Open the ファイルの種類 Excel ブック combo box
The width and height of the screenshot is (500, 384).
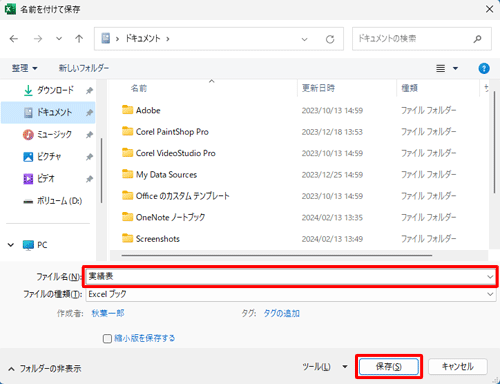pos(291,294)
